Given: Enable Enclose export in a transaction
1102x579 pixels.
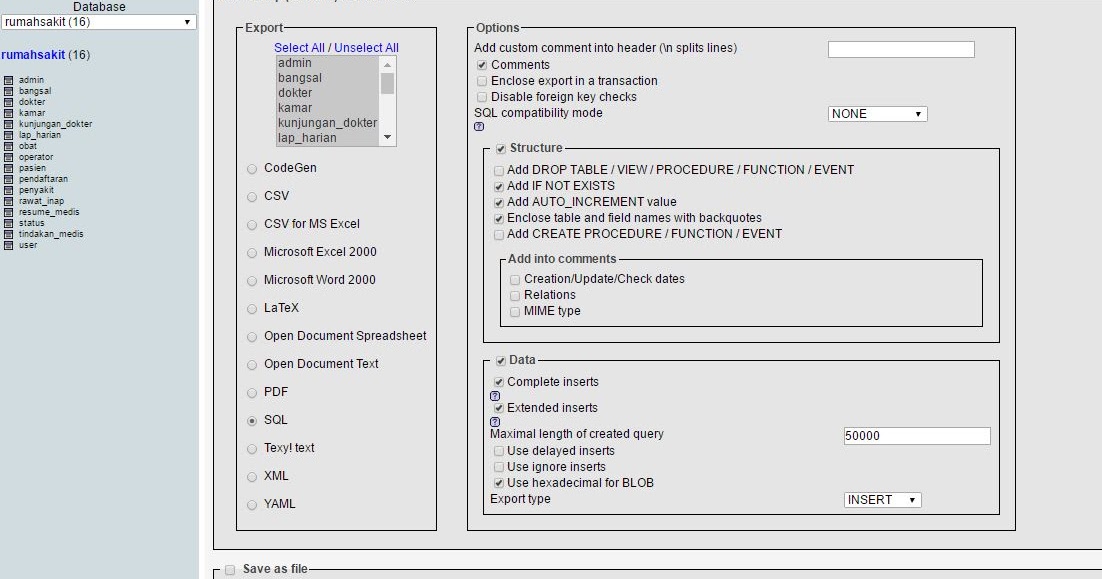Looking at the screenshot, I should coord(482,82).
